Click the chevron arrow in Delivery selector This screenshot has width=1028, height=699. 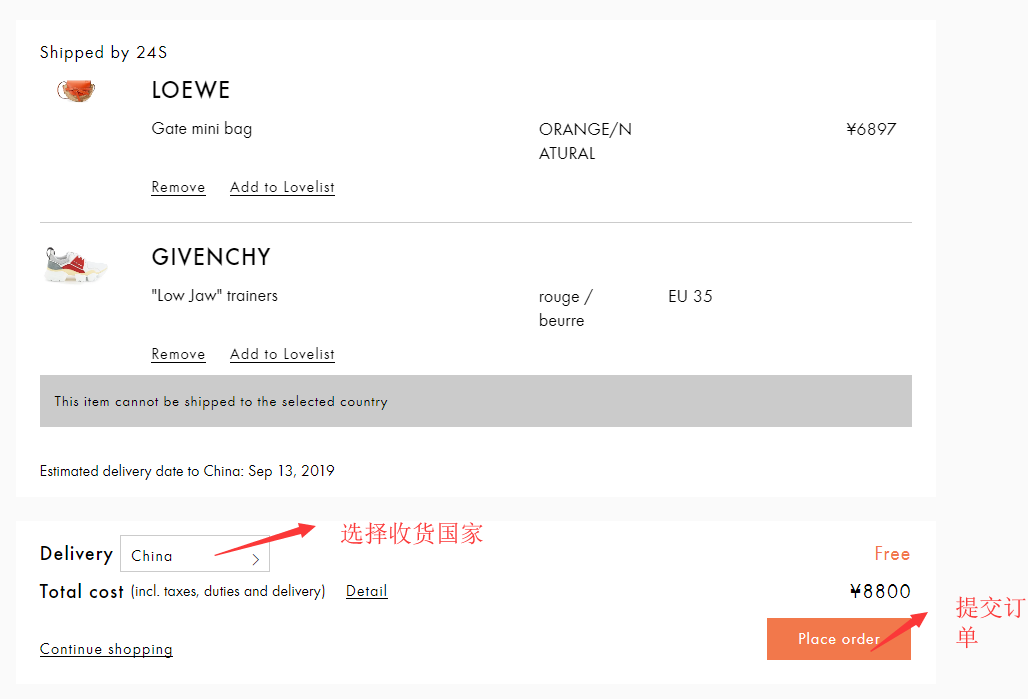[x=256, y=559]
